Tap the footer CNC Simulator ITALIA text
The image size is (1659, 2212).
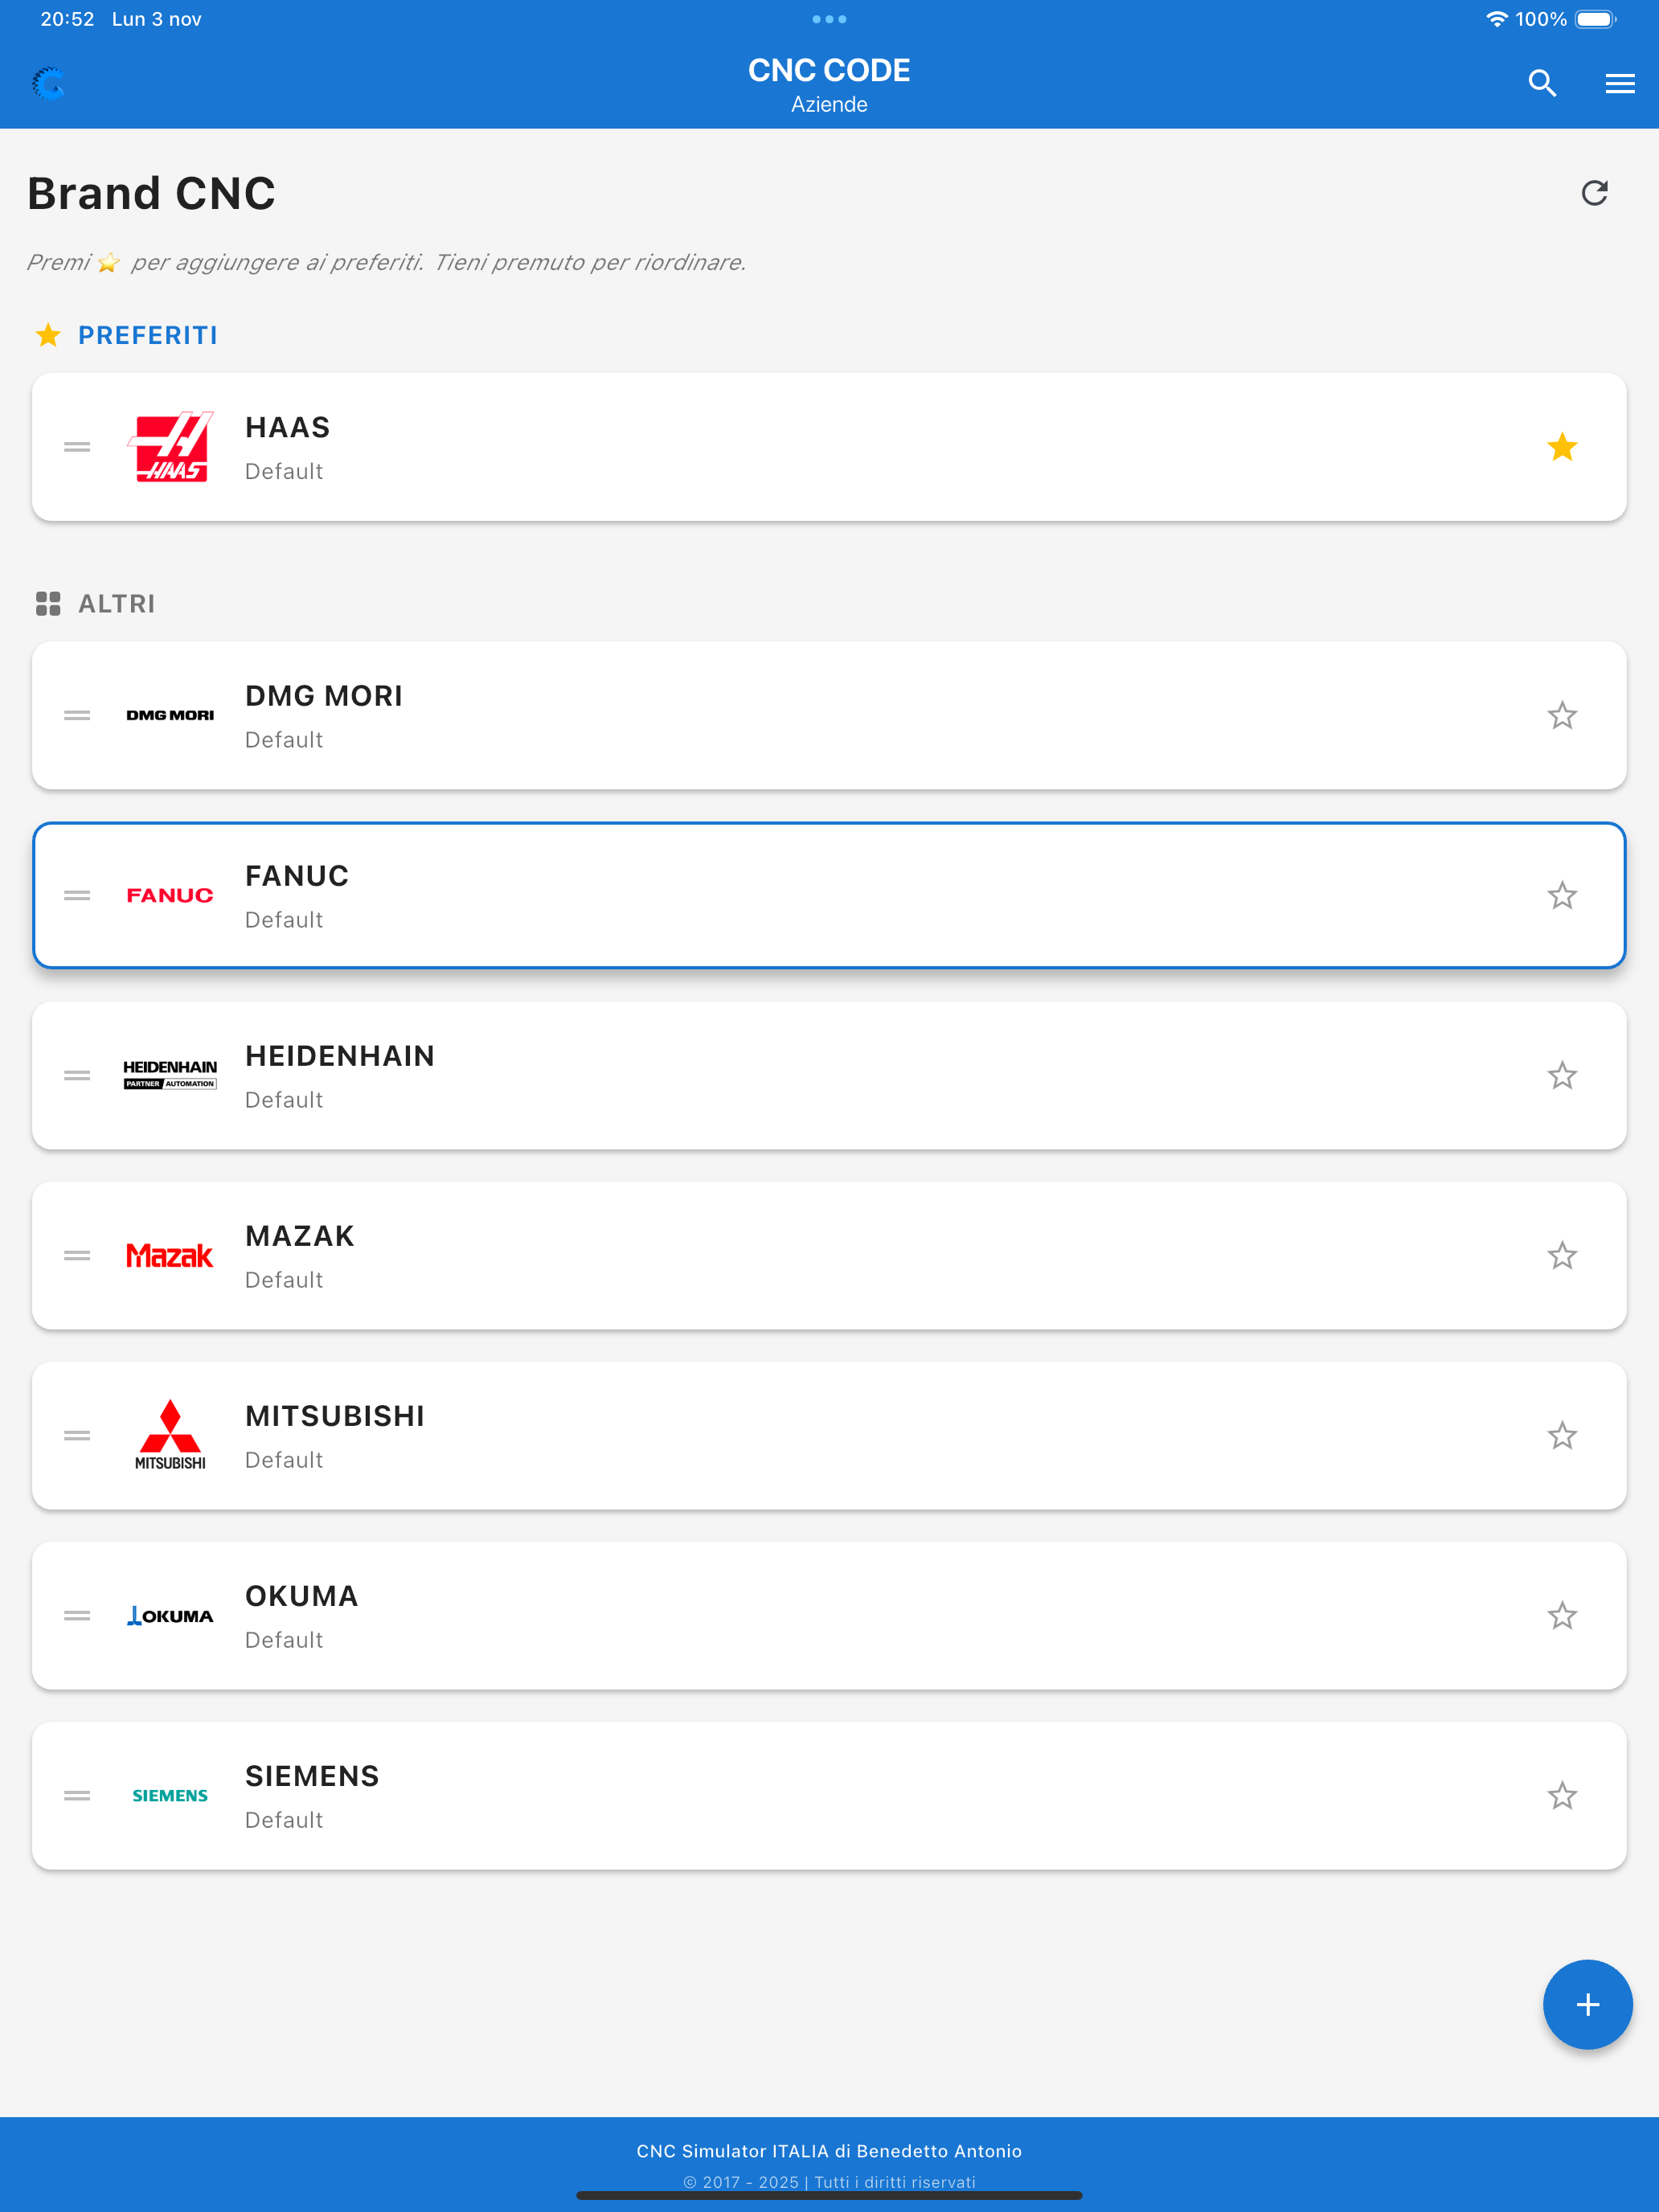pyautogui.click(x=829, y=2150)
